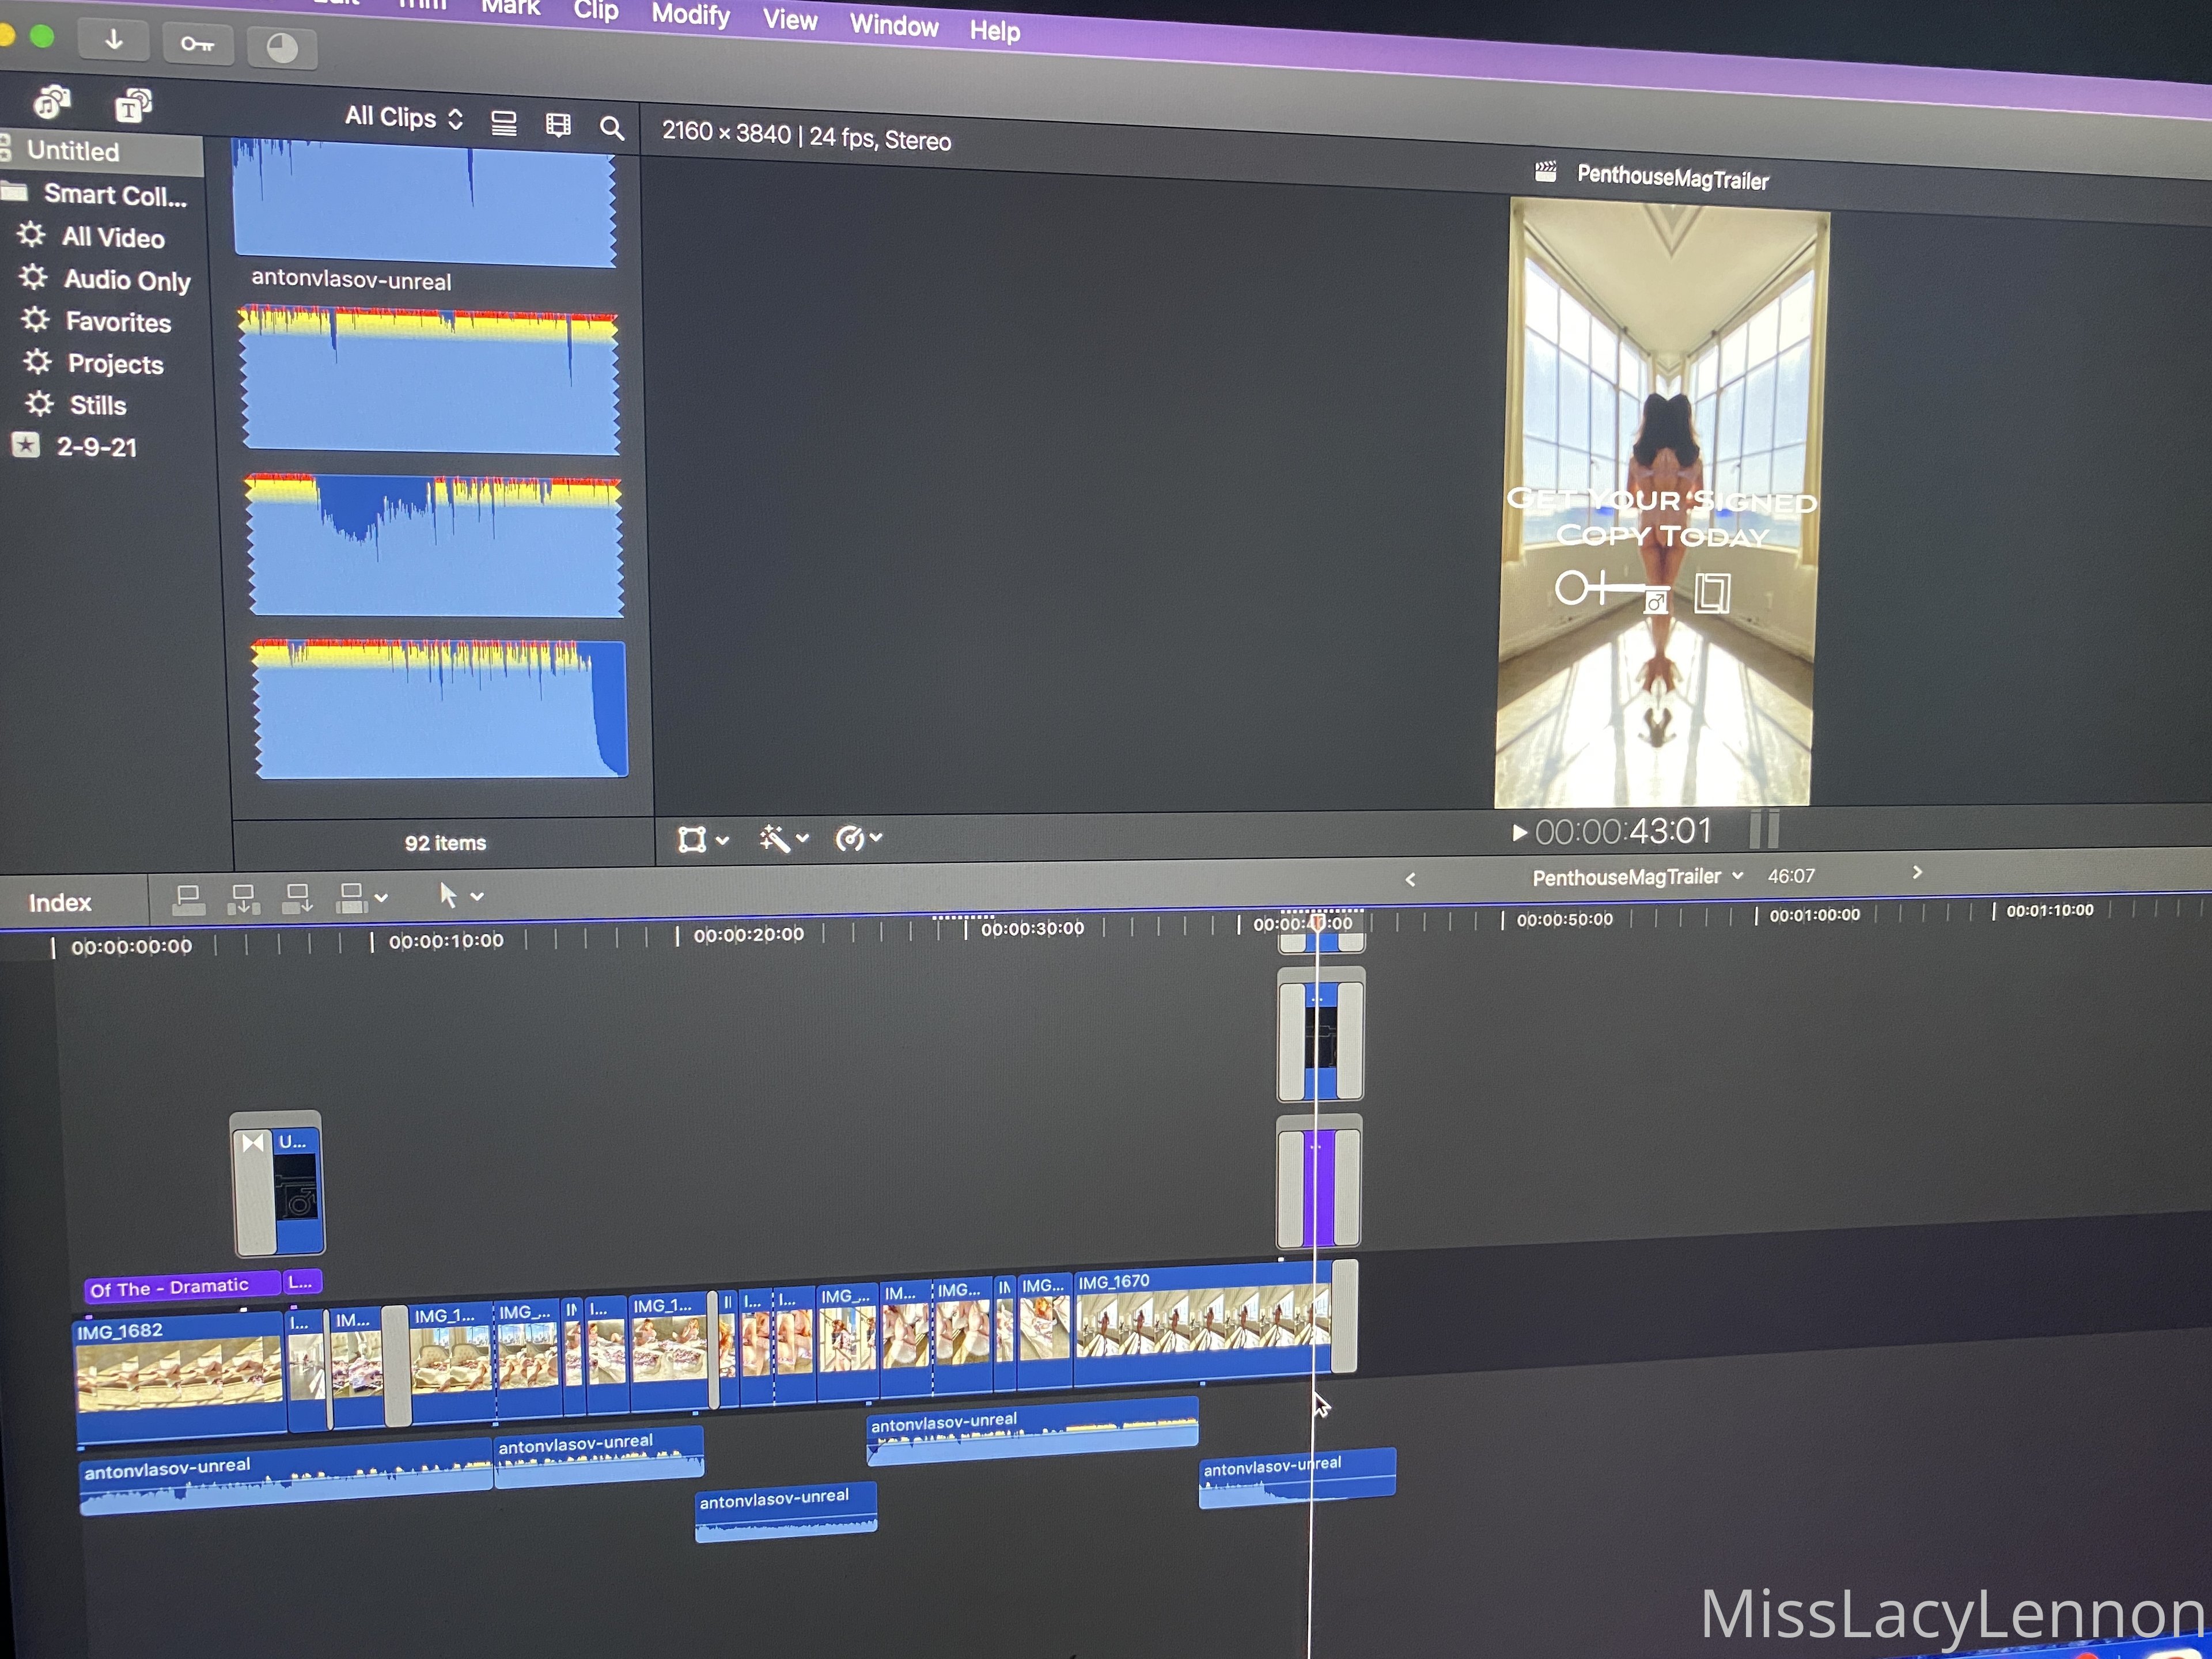Open the All Clips filter dropdown

(x=404, y=118)
